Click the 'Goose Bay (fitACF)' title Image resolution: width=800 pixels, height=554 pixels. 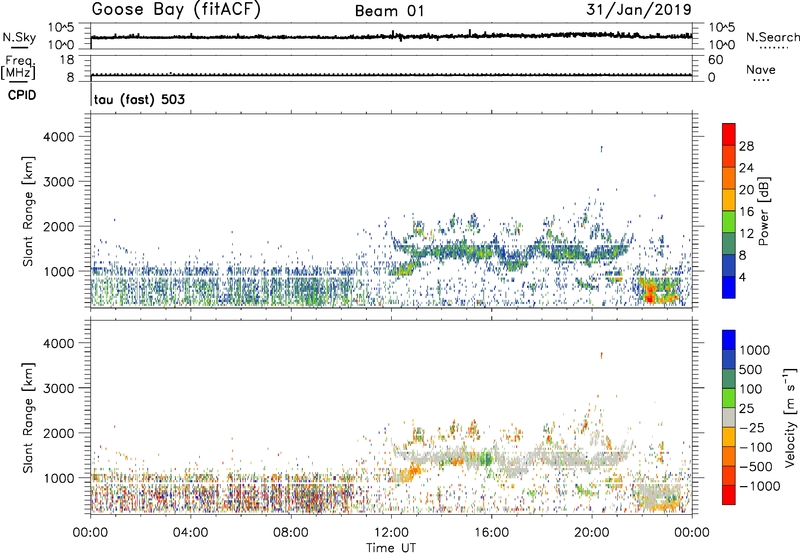176,10
